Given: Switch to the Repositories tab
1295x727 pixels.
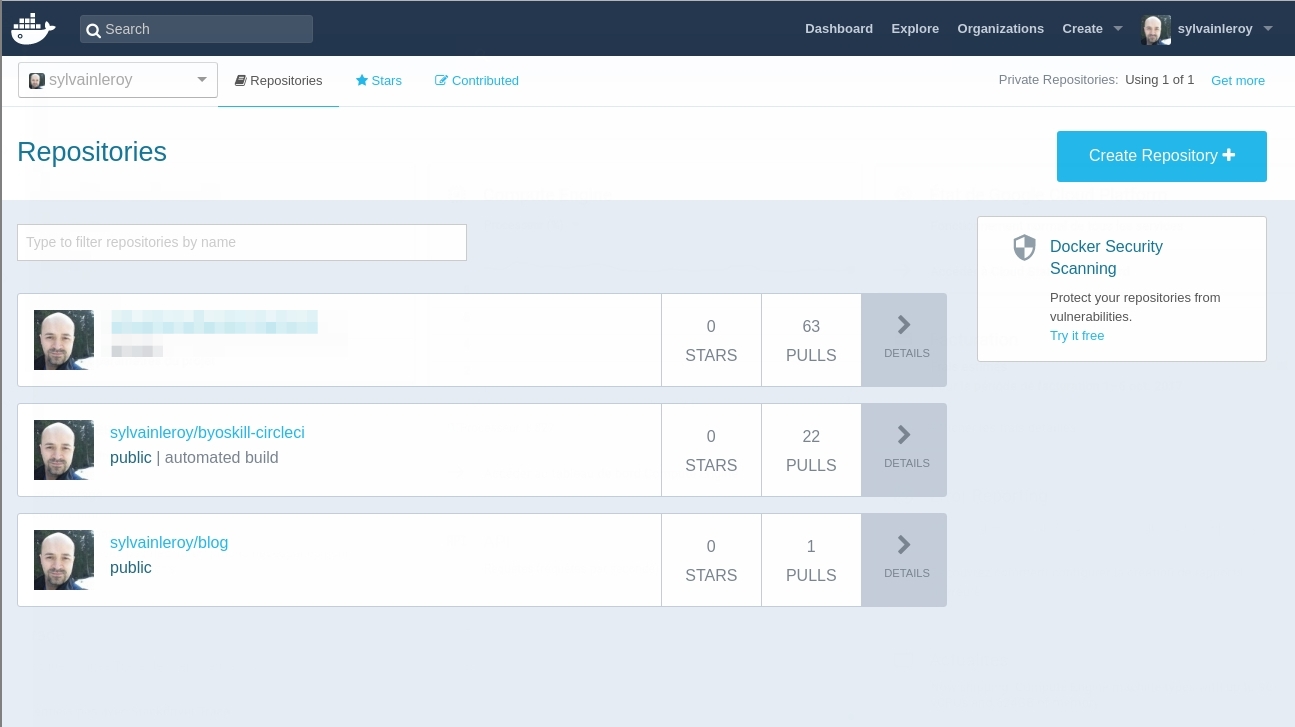Looking at the screenshot, I should point(279,81).
